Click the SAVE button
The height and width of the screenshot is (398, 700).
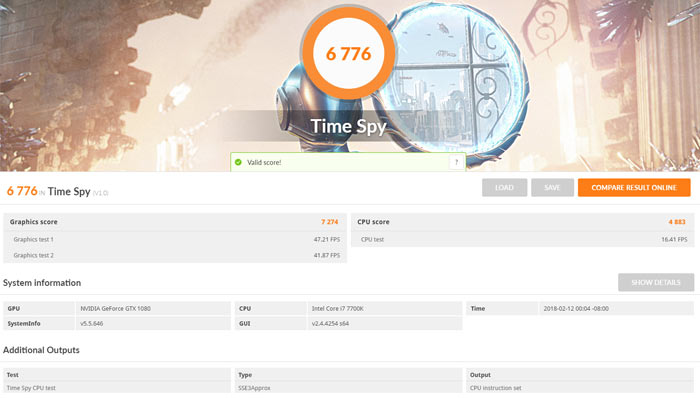[x=552, y=188]
